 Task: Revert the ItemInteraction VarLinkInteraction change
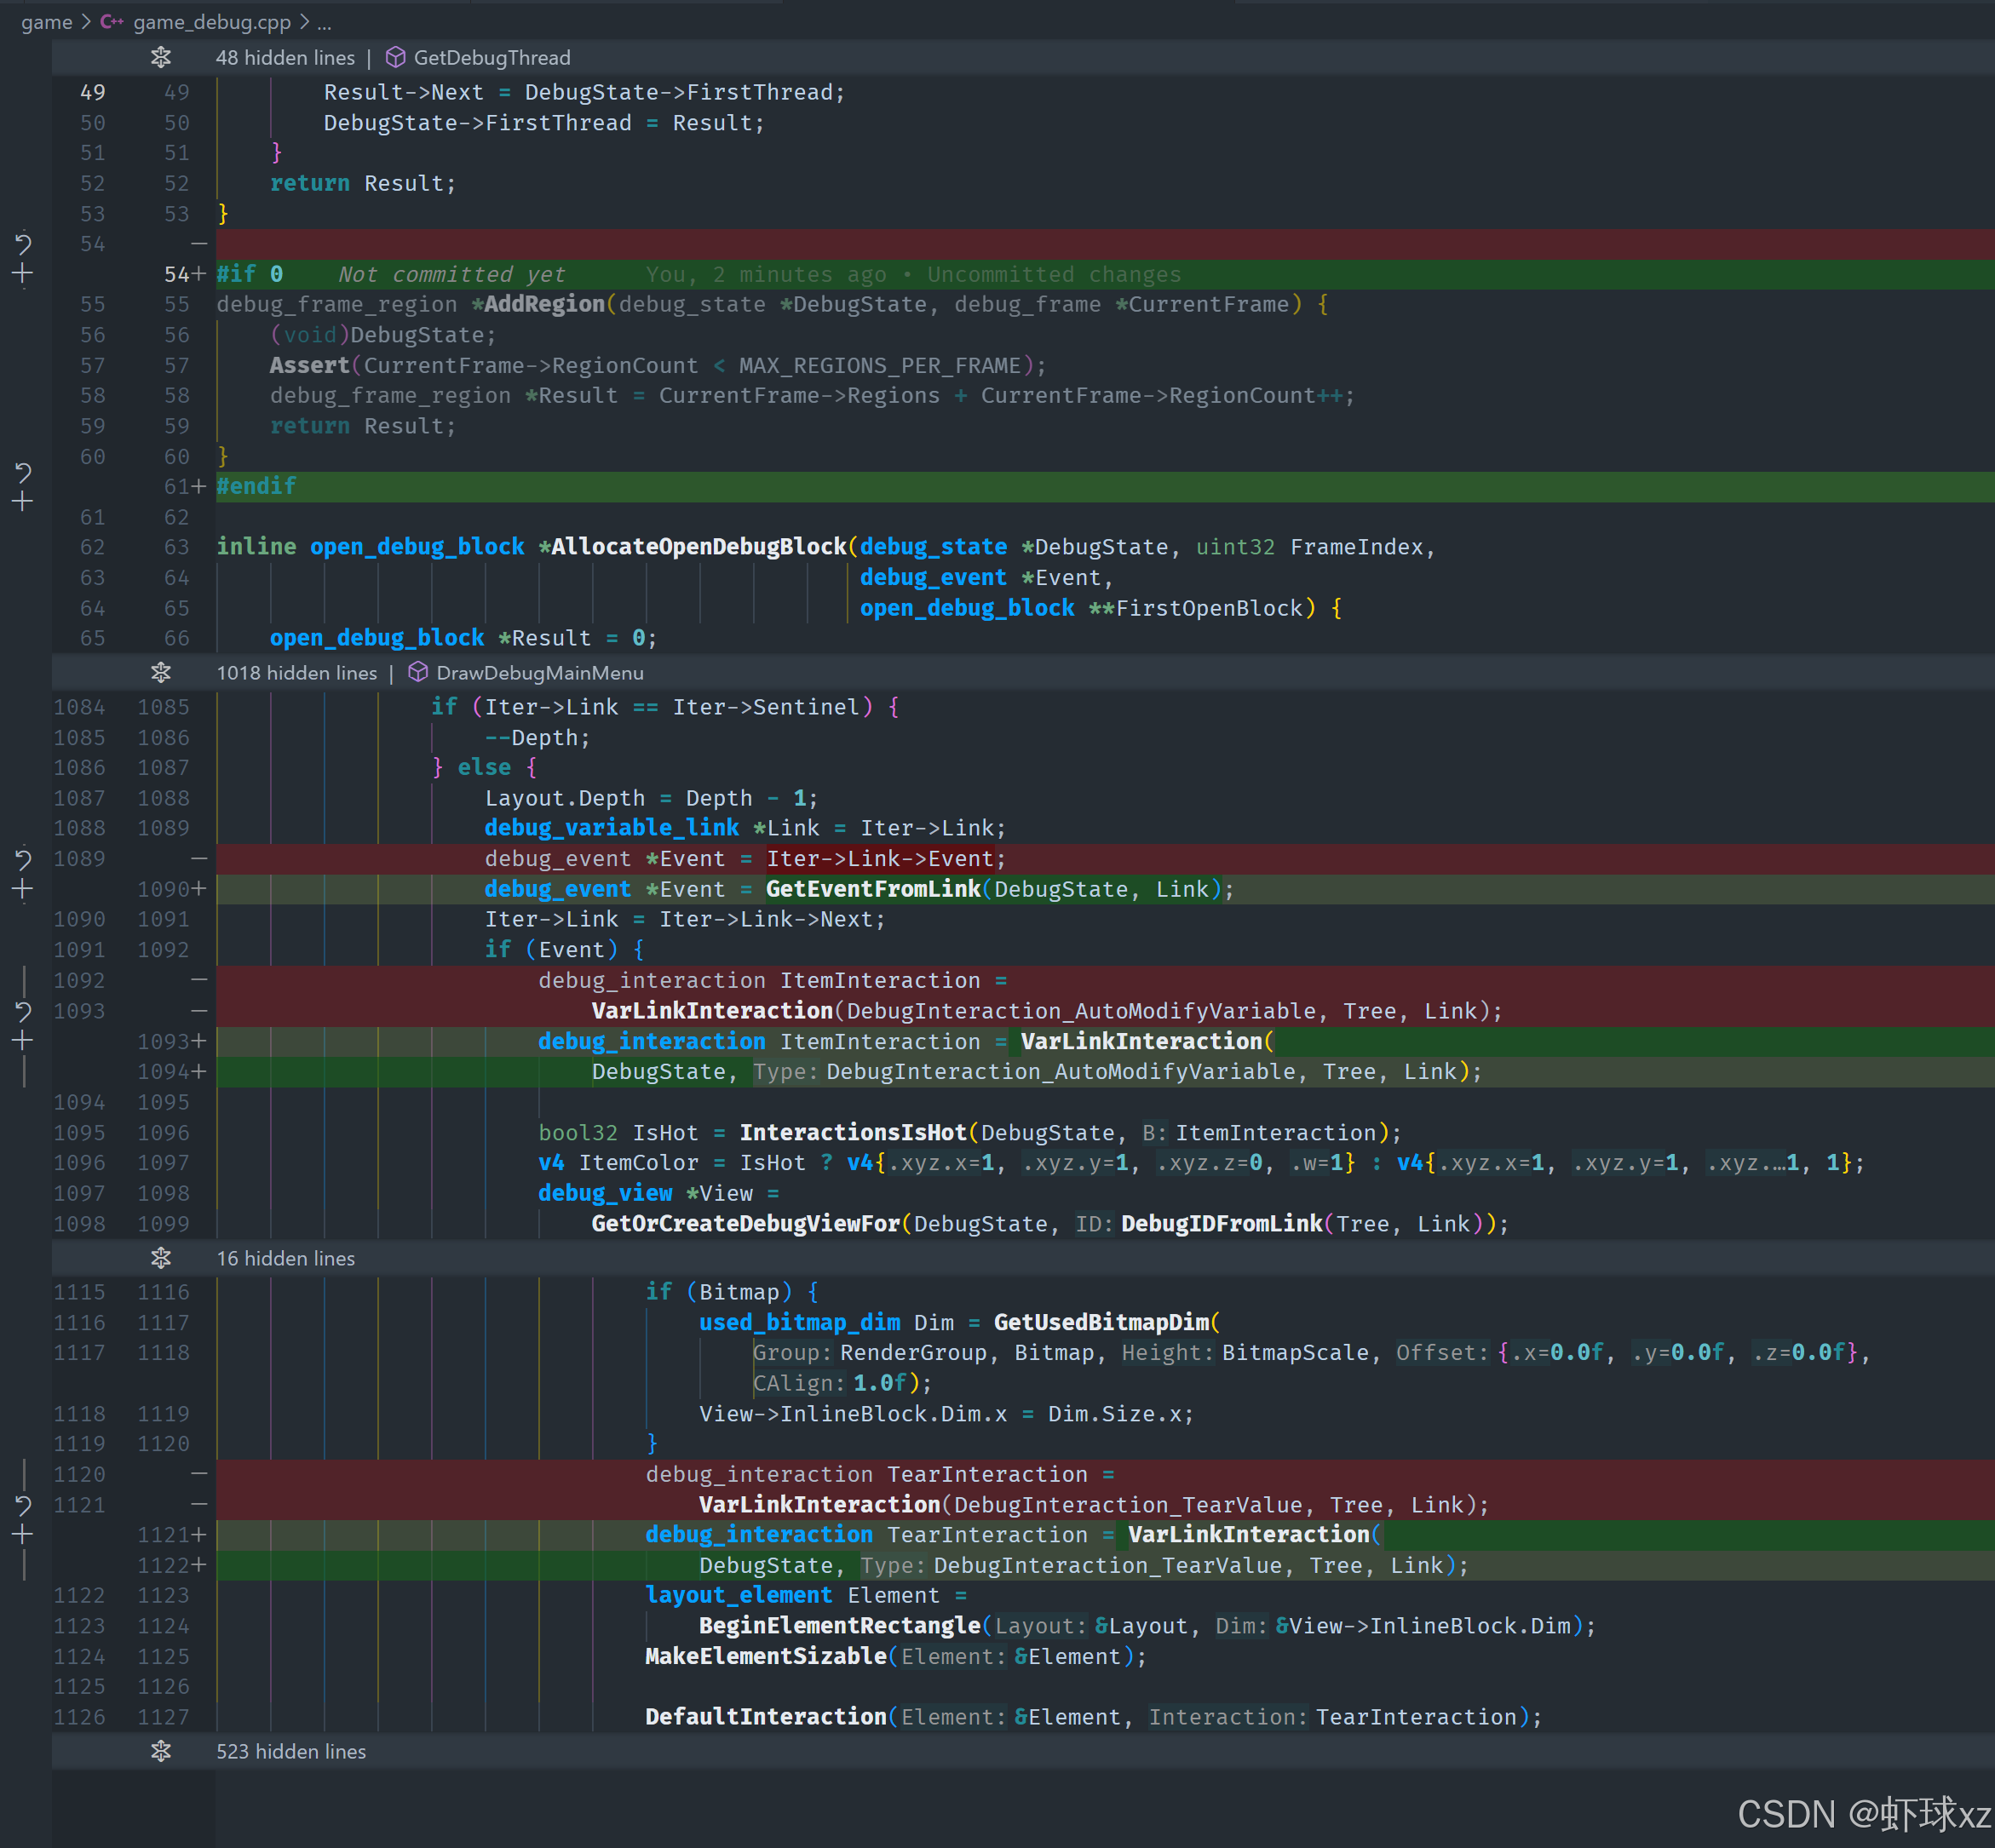(x=23, y=1011)
